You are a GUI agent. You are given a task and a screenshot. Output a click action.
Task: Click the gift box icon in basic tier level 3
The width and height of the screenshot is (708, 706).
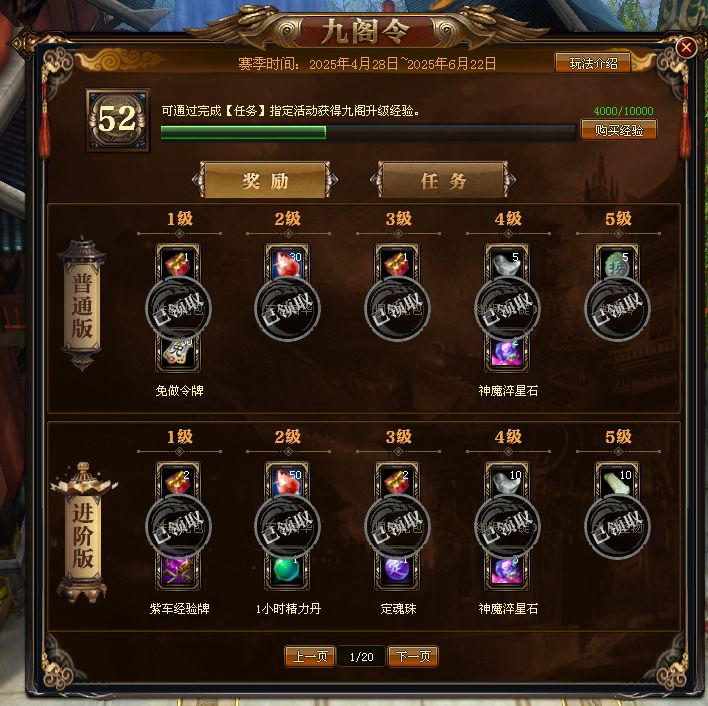(x=397, y=263)
